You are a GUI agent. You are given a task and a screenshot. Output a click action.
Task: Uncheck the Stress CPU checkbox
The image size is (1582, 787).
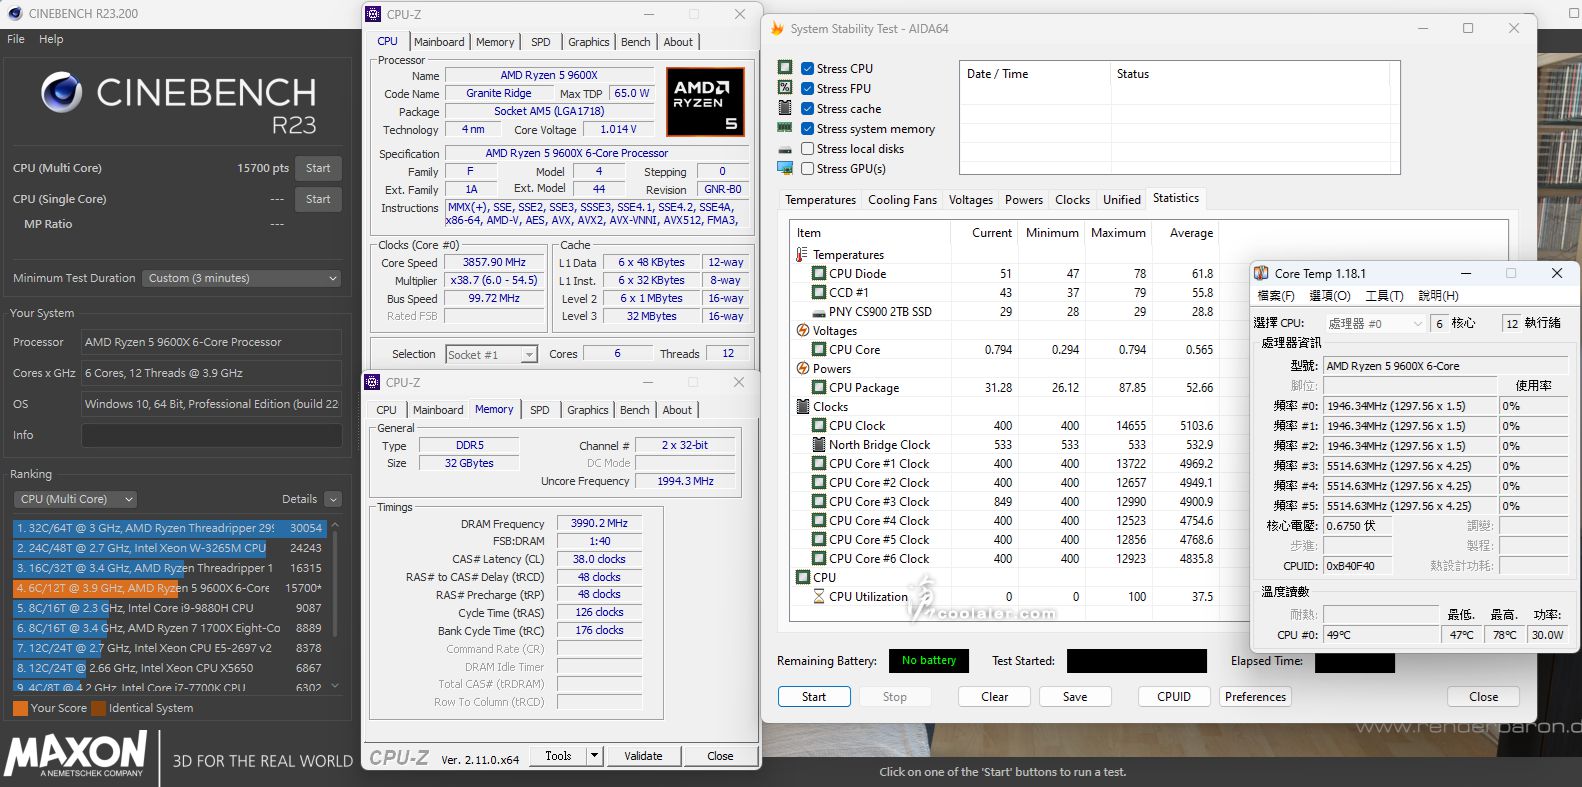coord(807,68)
